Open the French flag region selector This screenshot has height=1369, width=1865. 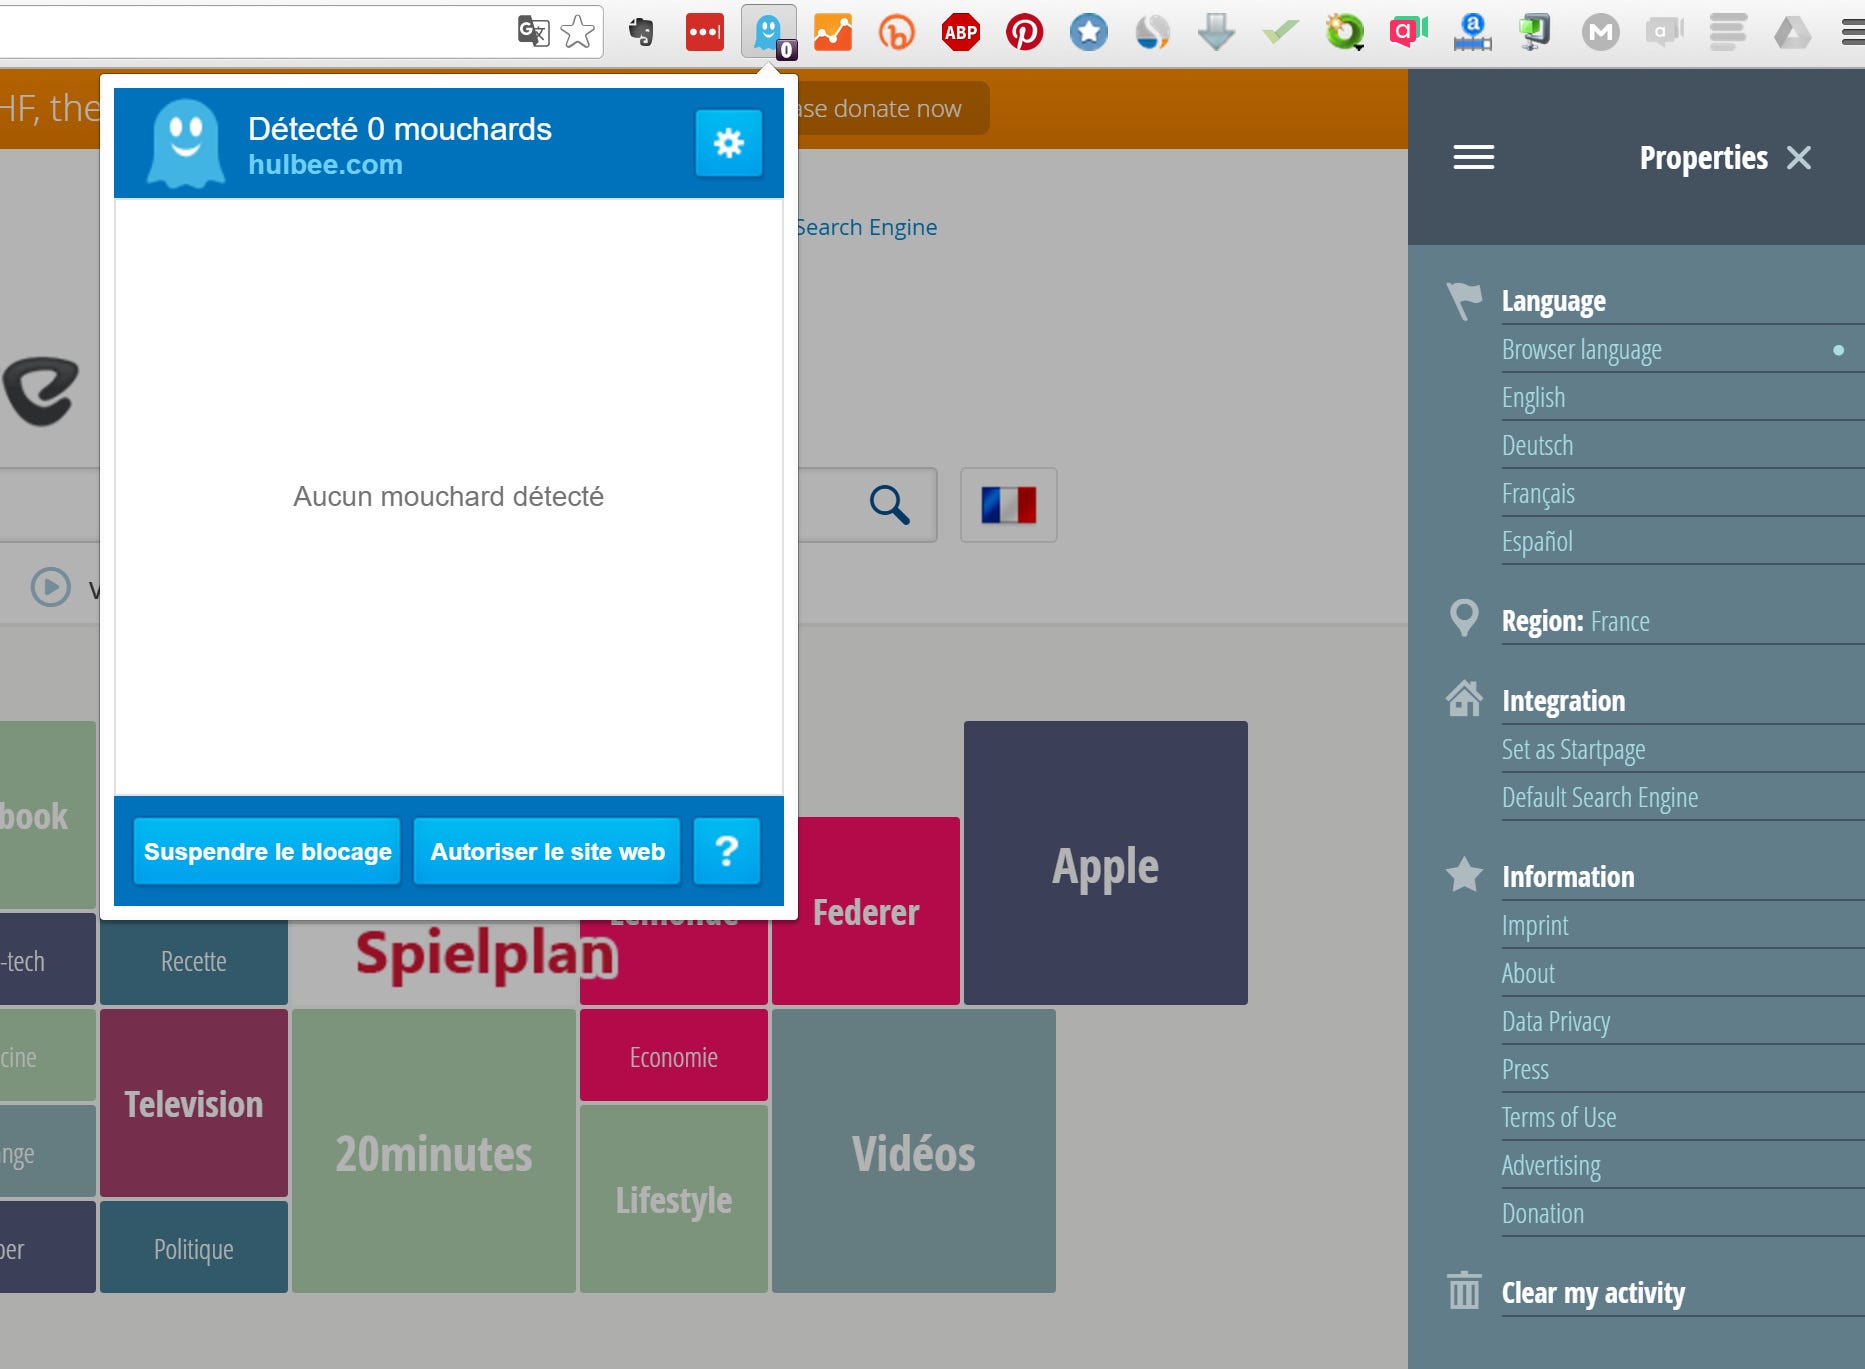point(1009,505)
